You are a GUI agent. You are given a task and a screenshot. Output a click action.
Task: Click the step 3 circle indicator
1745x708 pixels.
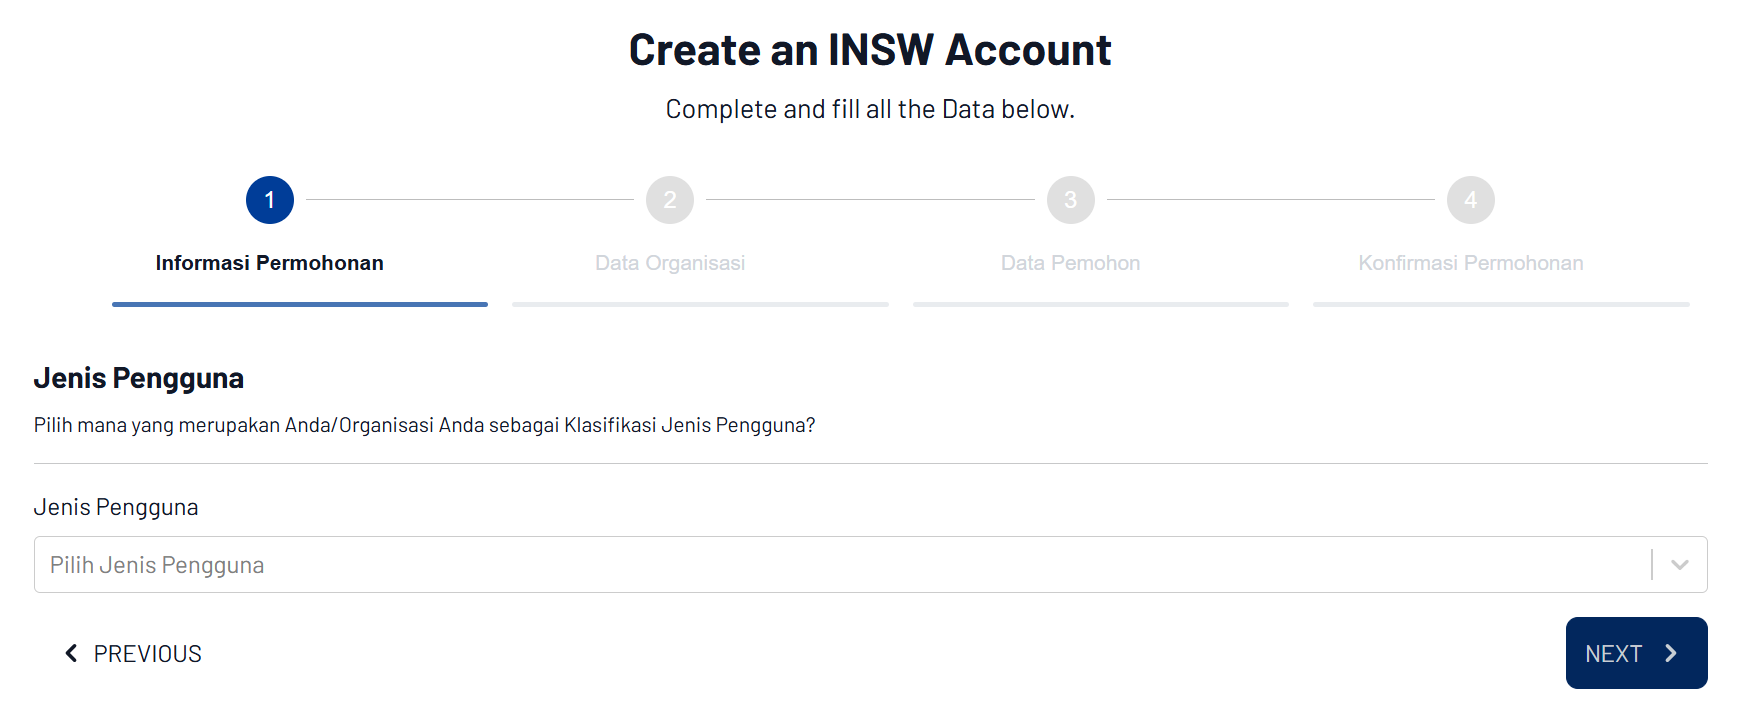[x=1070, y=200]
